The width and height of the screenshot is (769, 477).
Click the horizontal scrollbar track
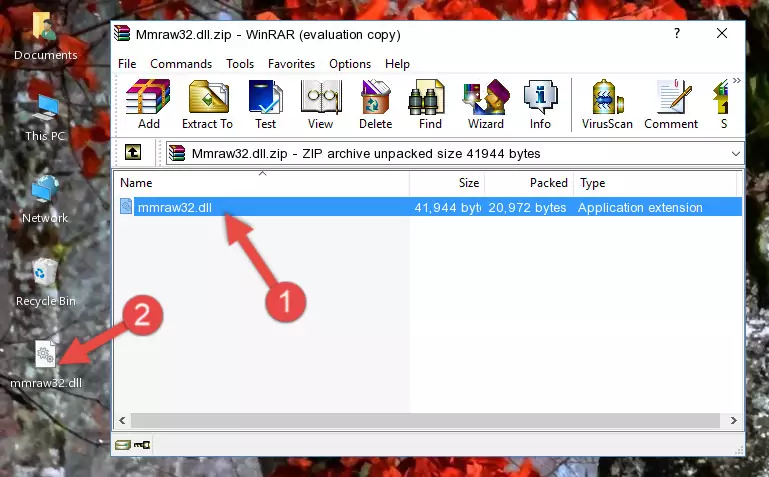tap(425, 420)
